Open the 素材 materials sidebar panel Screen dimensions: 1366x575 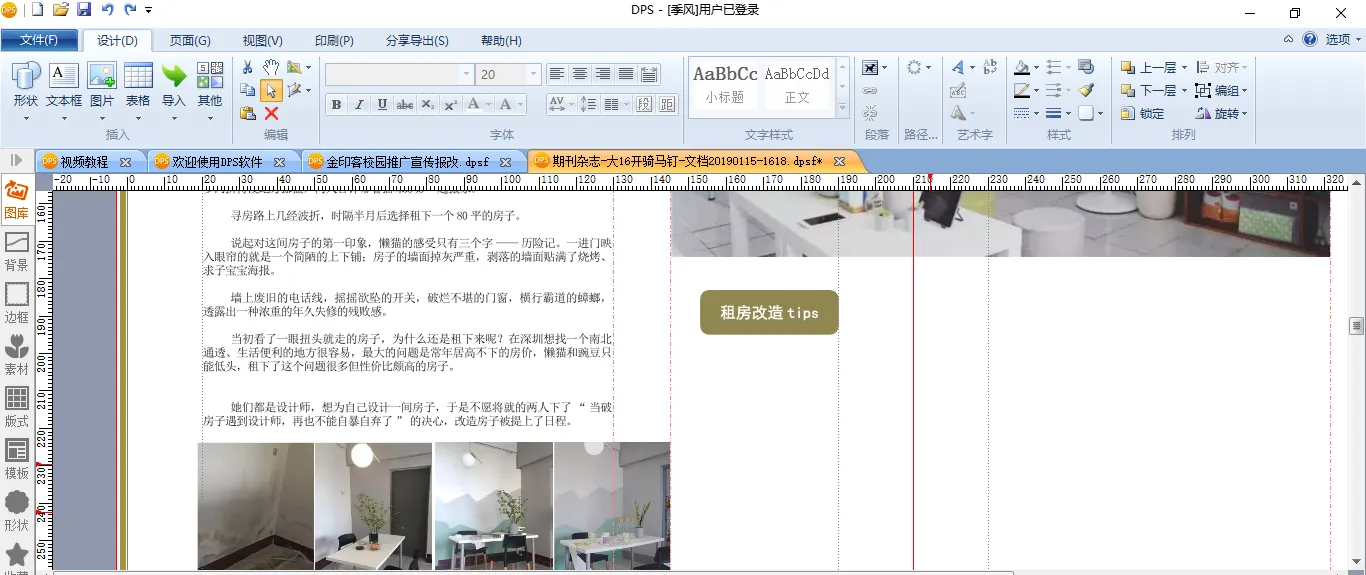coord(17,356)
